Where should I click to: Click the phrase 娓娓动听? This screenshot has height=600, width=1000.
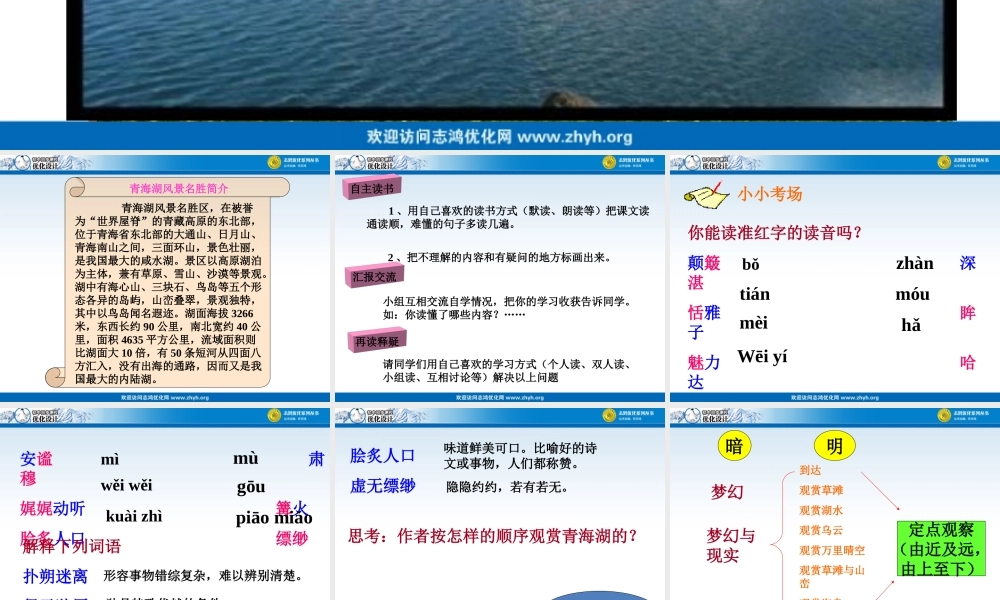pyautogui.click(x=52, y=508)
